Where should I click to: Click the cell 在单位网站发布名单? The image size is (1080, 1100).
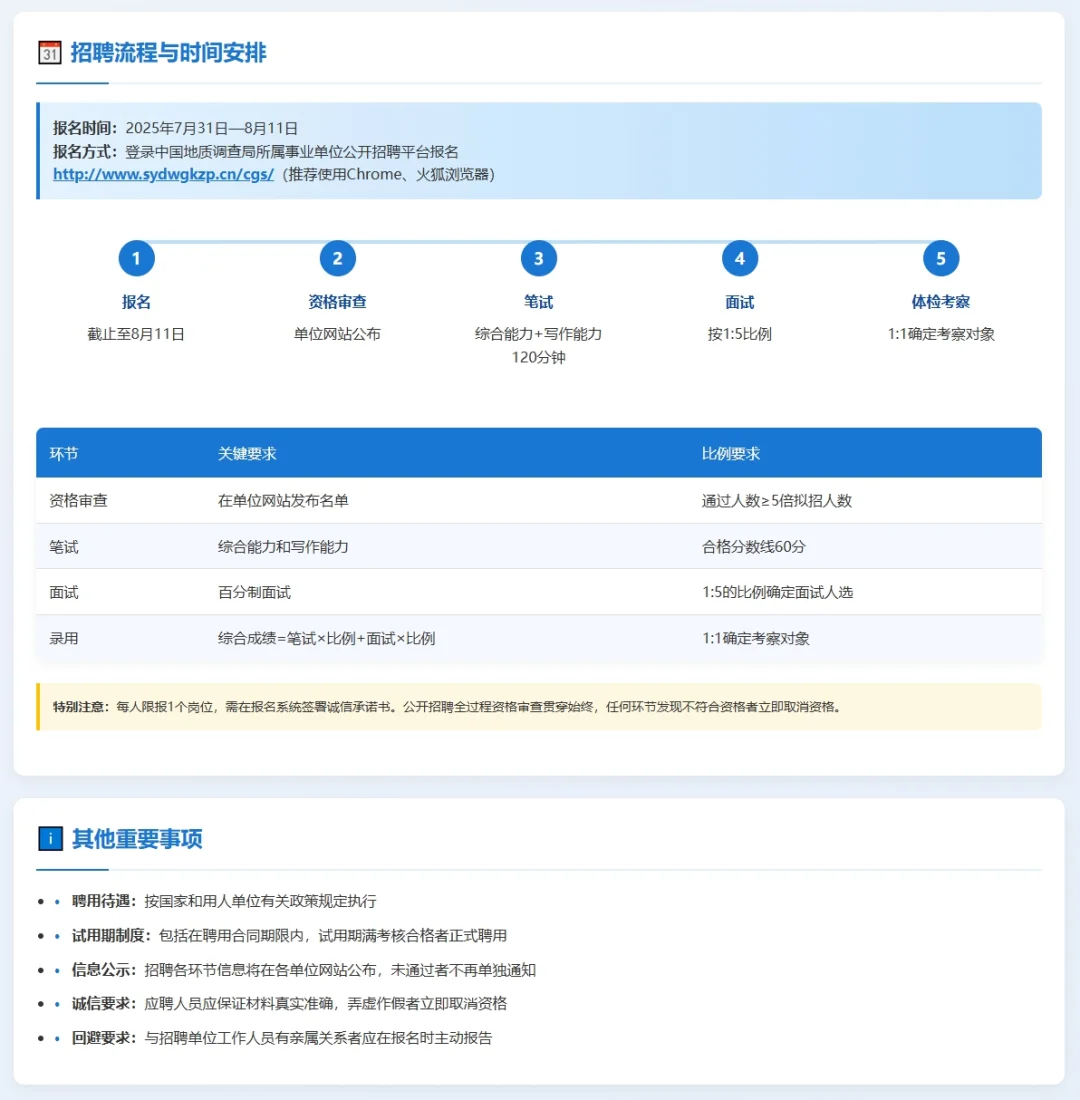coord(283,501)
